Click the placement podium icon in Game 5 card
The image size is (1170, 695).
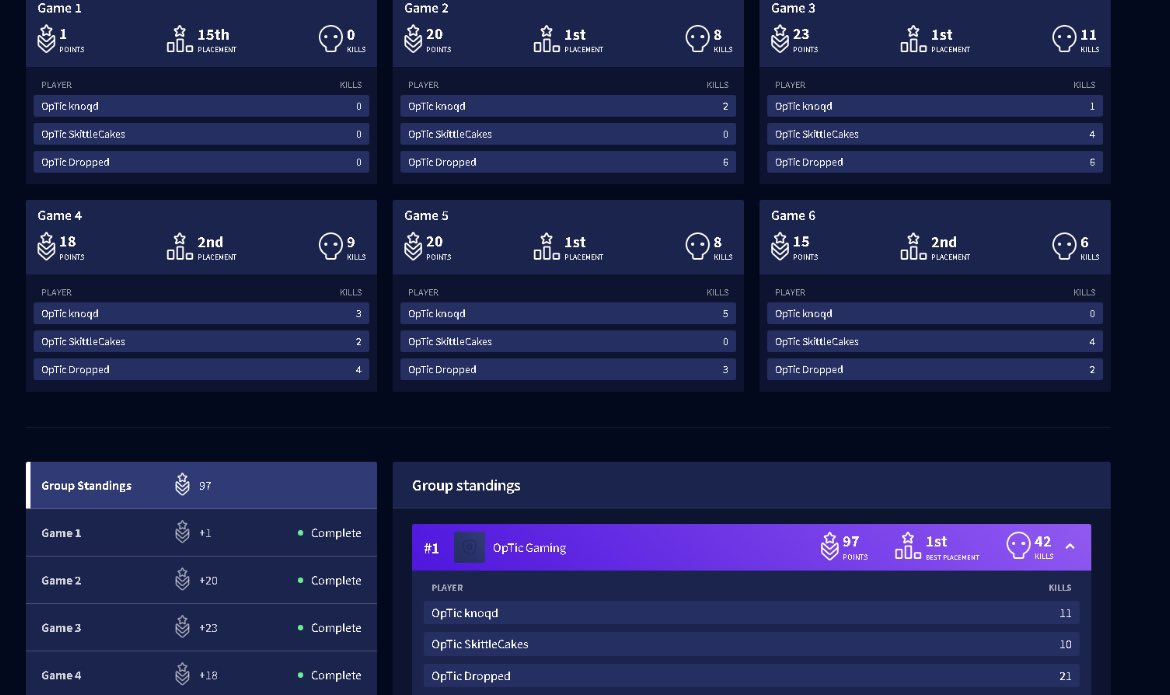point(547,246)
